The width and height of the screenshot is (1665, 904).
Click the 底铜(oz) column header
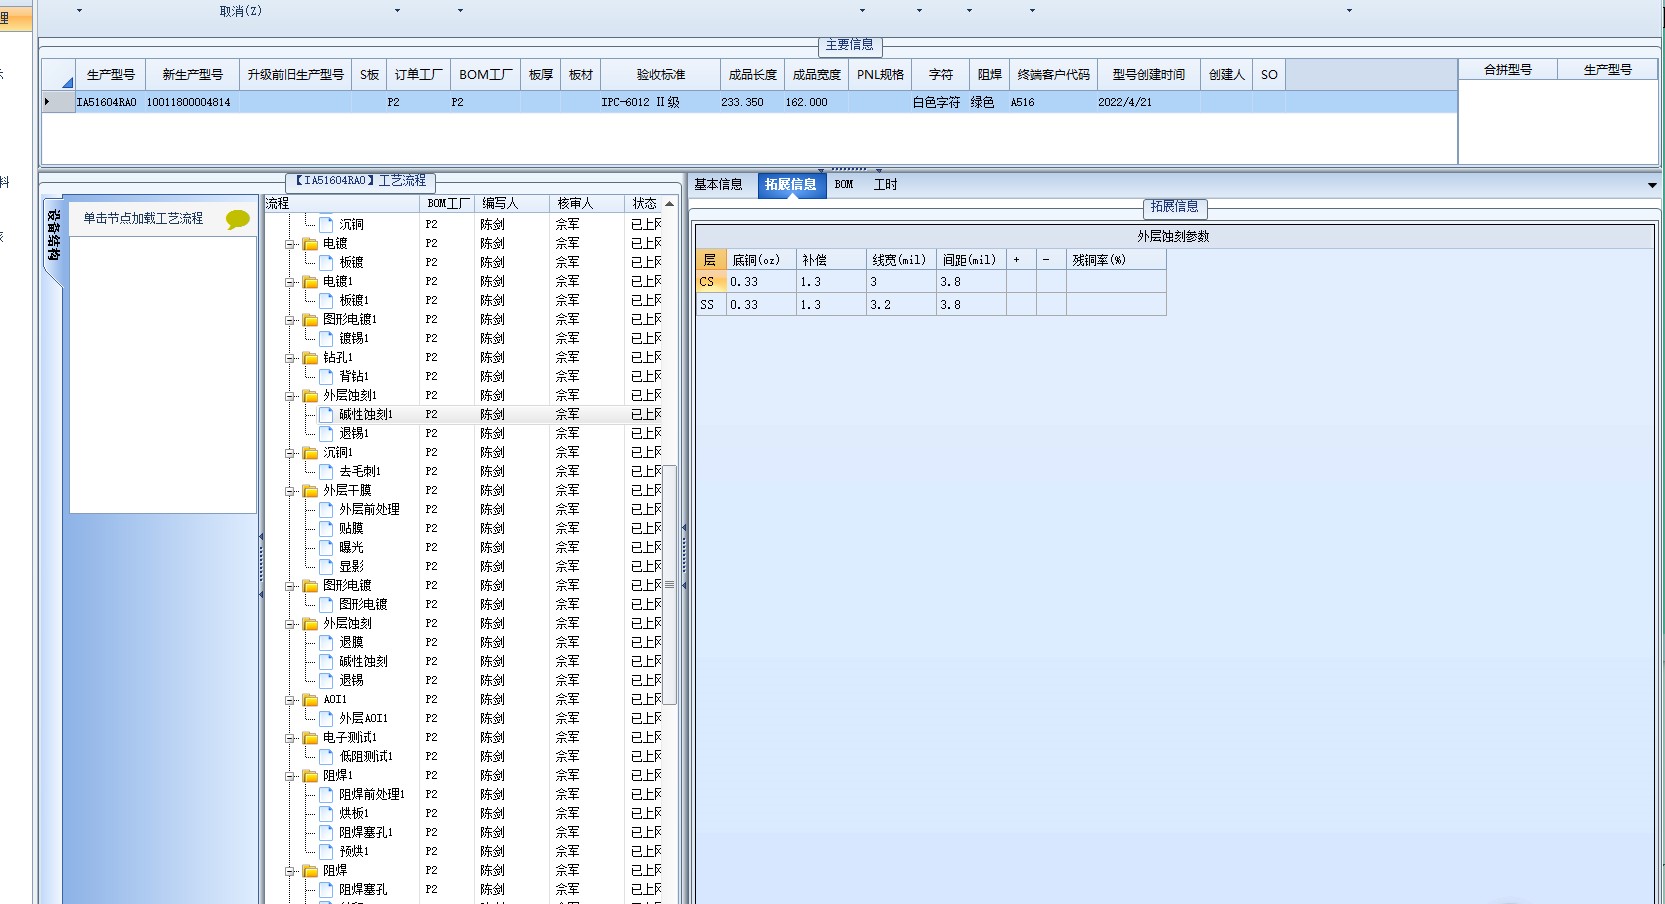pyautogui.click(x=760, y=260)
